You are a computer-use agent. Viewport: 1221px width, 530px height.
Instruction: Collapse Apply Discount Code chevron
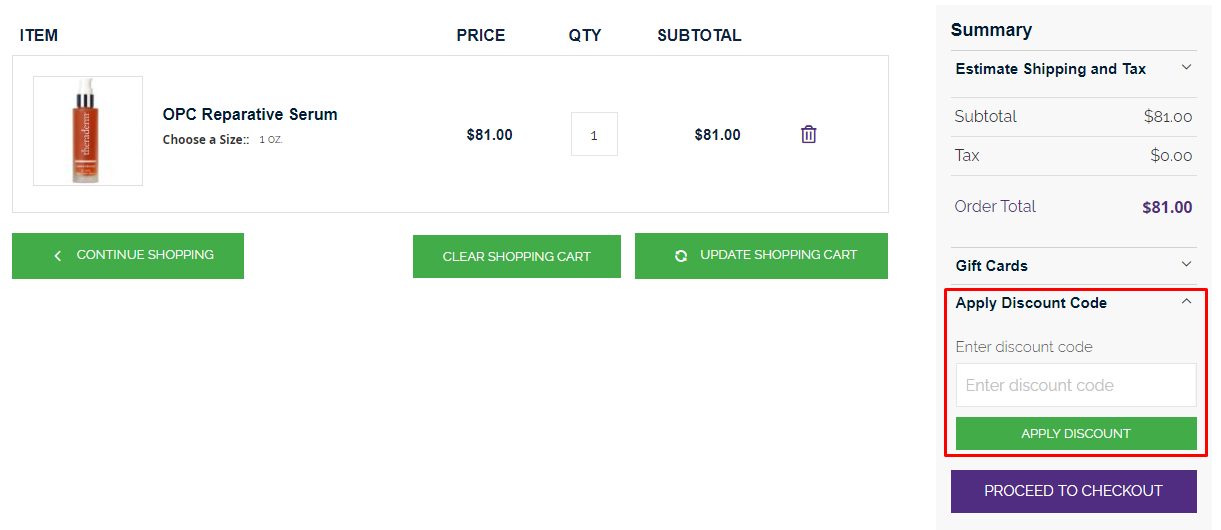(x=1187, y=302)
